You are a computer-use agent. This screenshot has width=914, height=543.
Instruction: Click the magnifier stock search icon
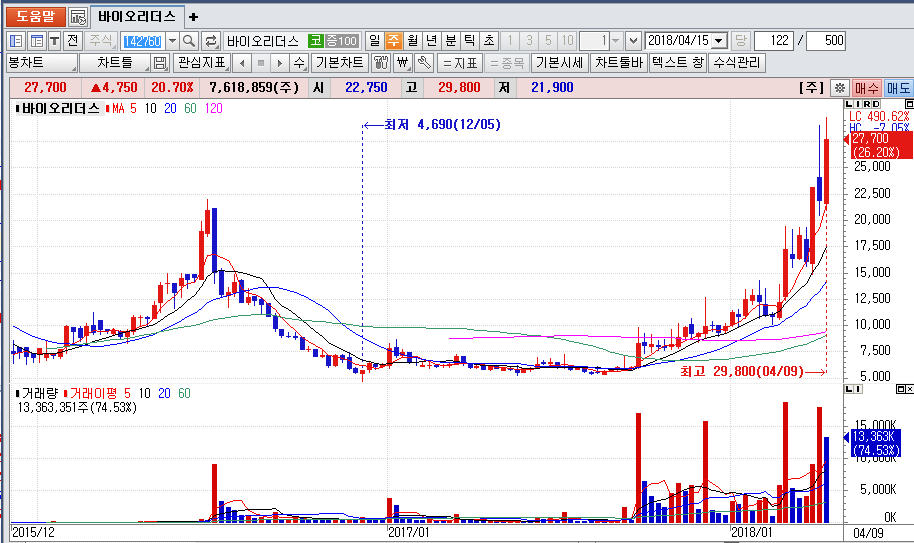[189, 41]
